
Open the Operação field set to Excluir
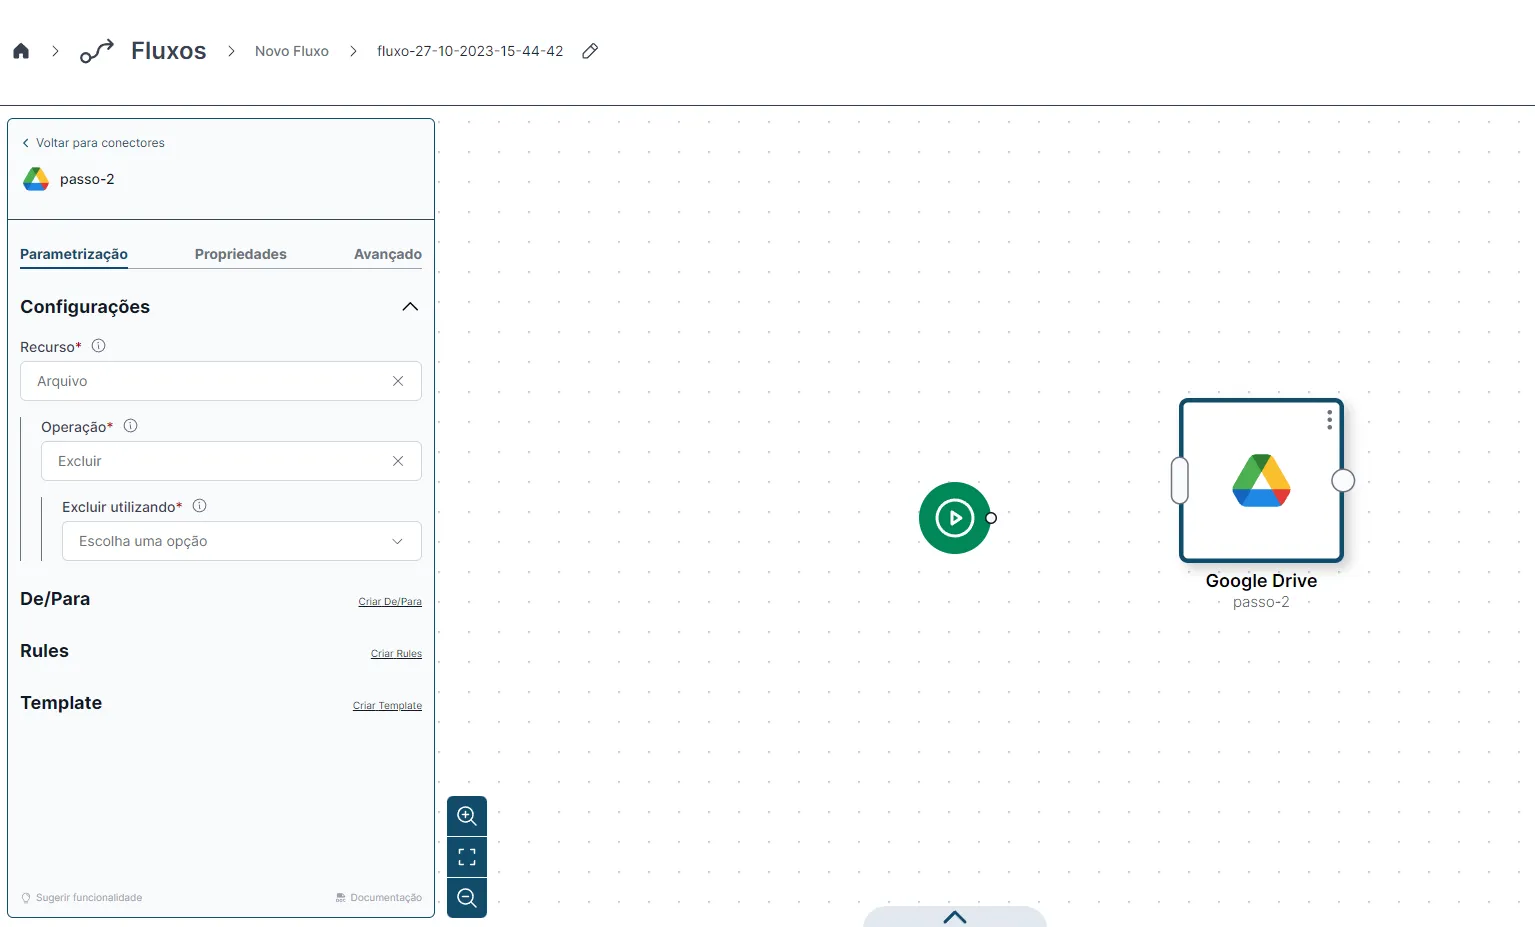tap(231, 461)
